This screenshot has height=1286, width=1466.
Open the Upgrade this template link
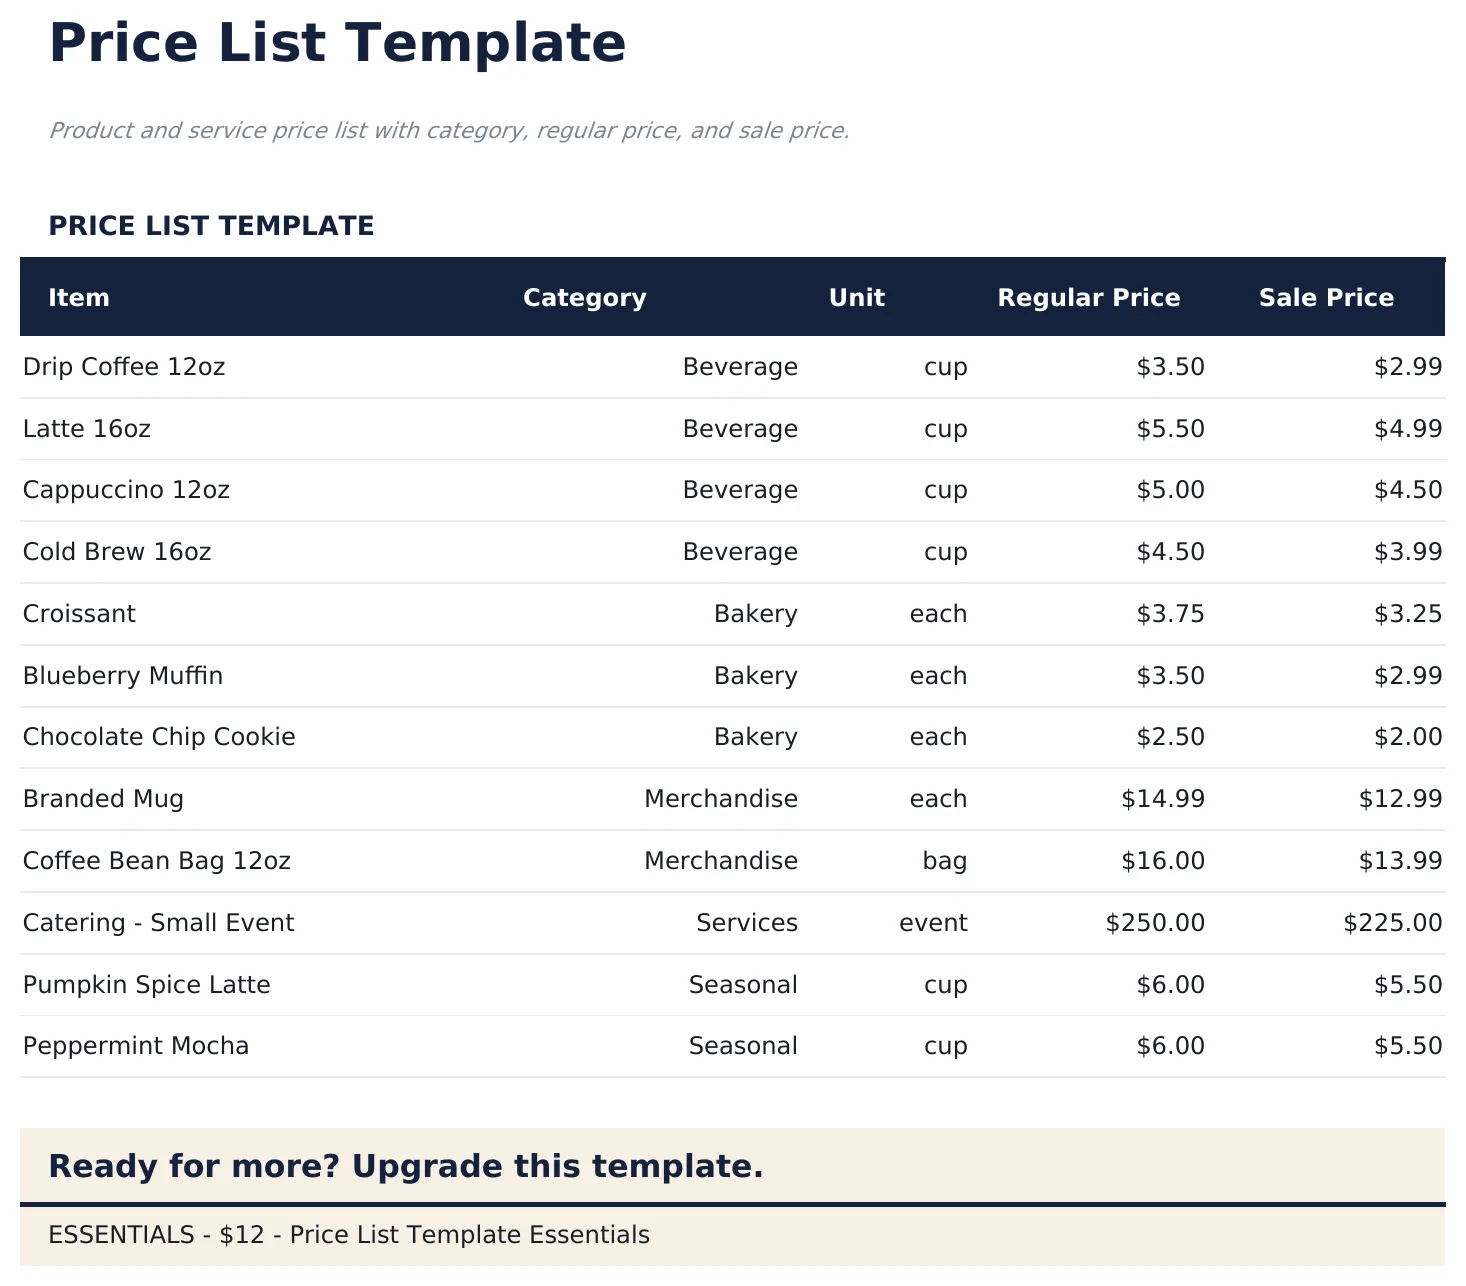pos(406,1166)
